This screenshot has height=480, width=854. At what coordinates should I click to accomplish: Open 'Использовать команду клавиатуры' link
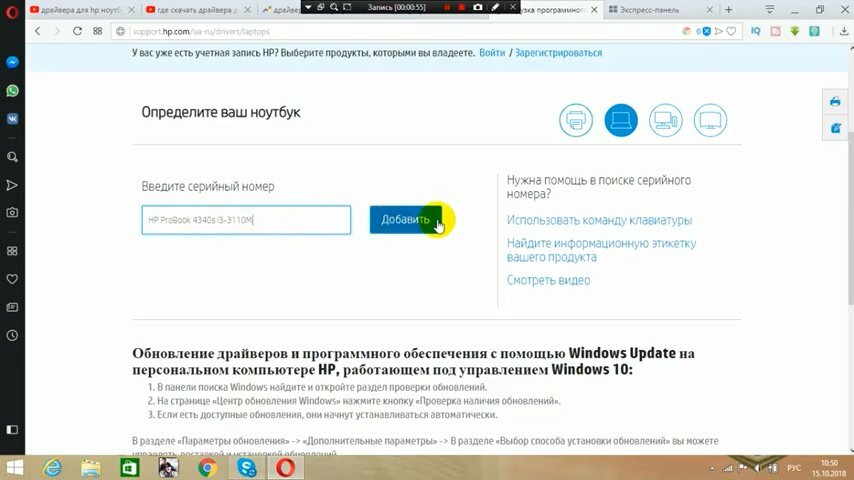pos(599,220)
